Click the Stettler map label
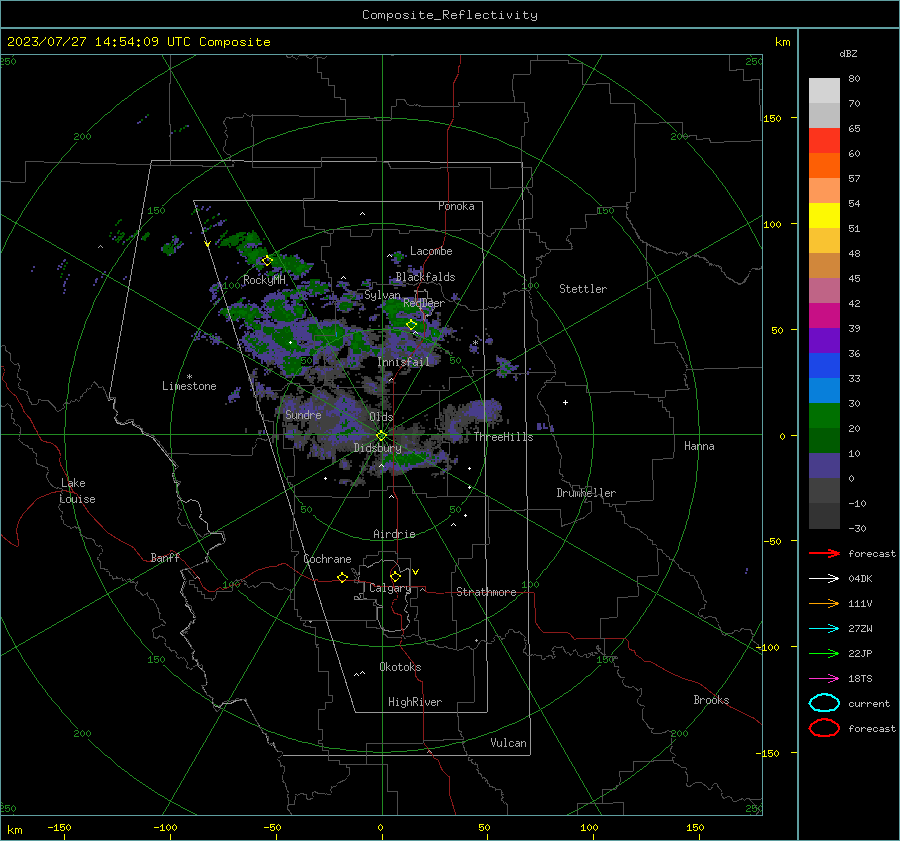This screenshot has width=900, height=841. click(583, 289)
